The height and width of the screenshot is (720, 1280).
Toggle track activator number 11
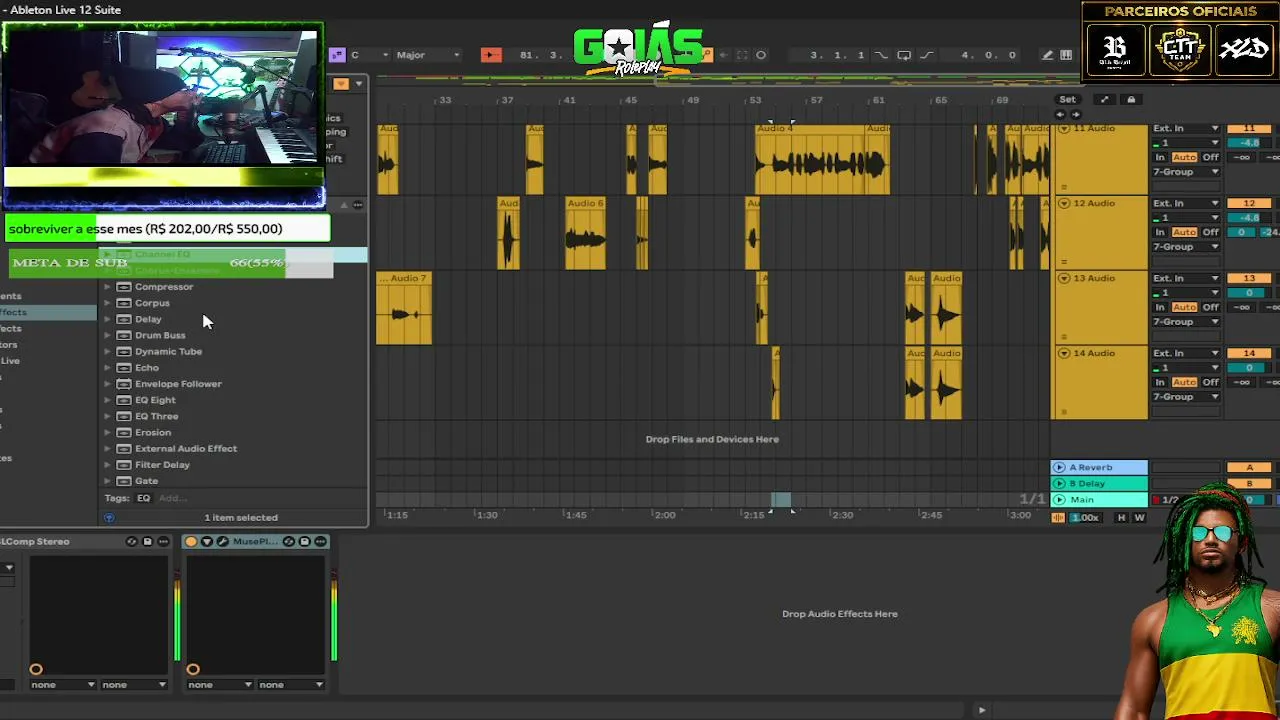(1249, 129)
